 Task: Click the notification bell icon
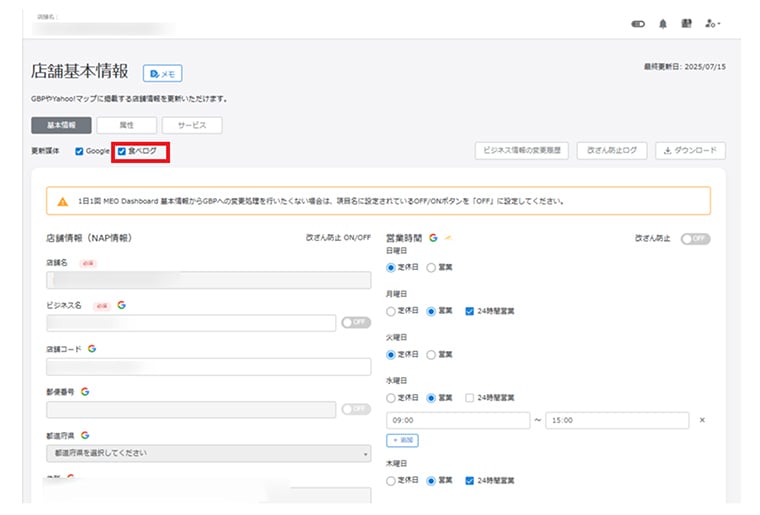pyautogui.click(x=662, y=22)
